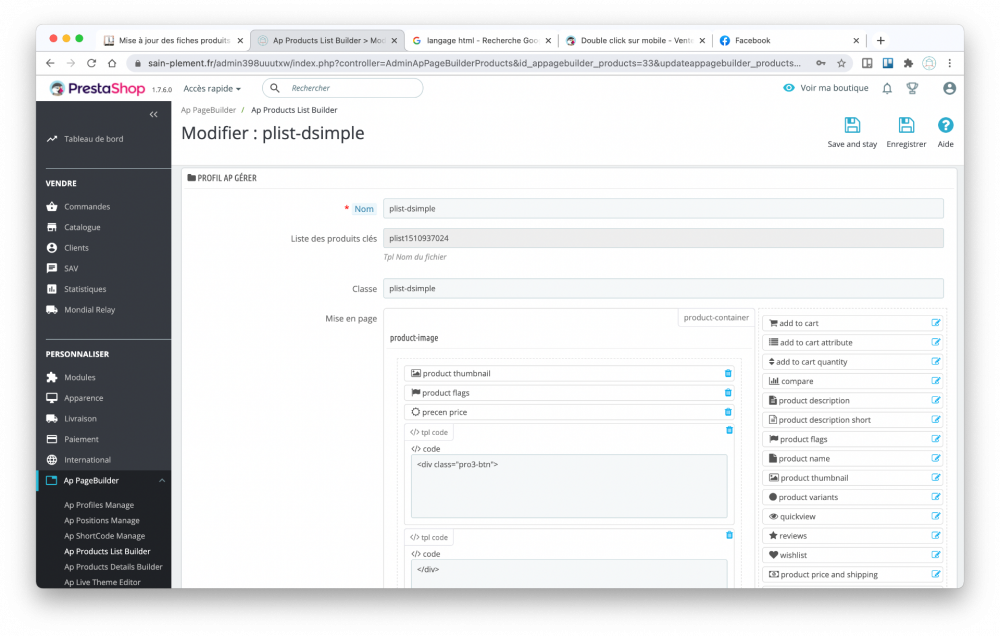This screenshot has width=1000, height=636.
Task: Open the Accès rapide dropdown
Action: [212, 89]
